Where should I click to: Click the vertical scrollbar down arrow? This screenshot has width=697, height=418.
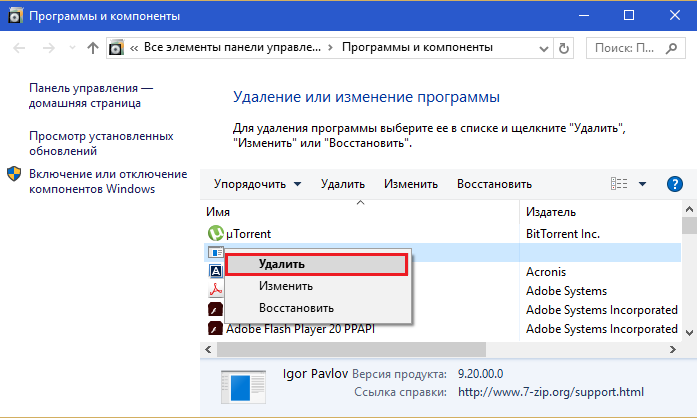click(689, 333)
